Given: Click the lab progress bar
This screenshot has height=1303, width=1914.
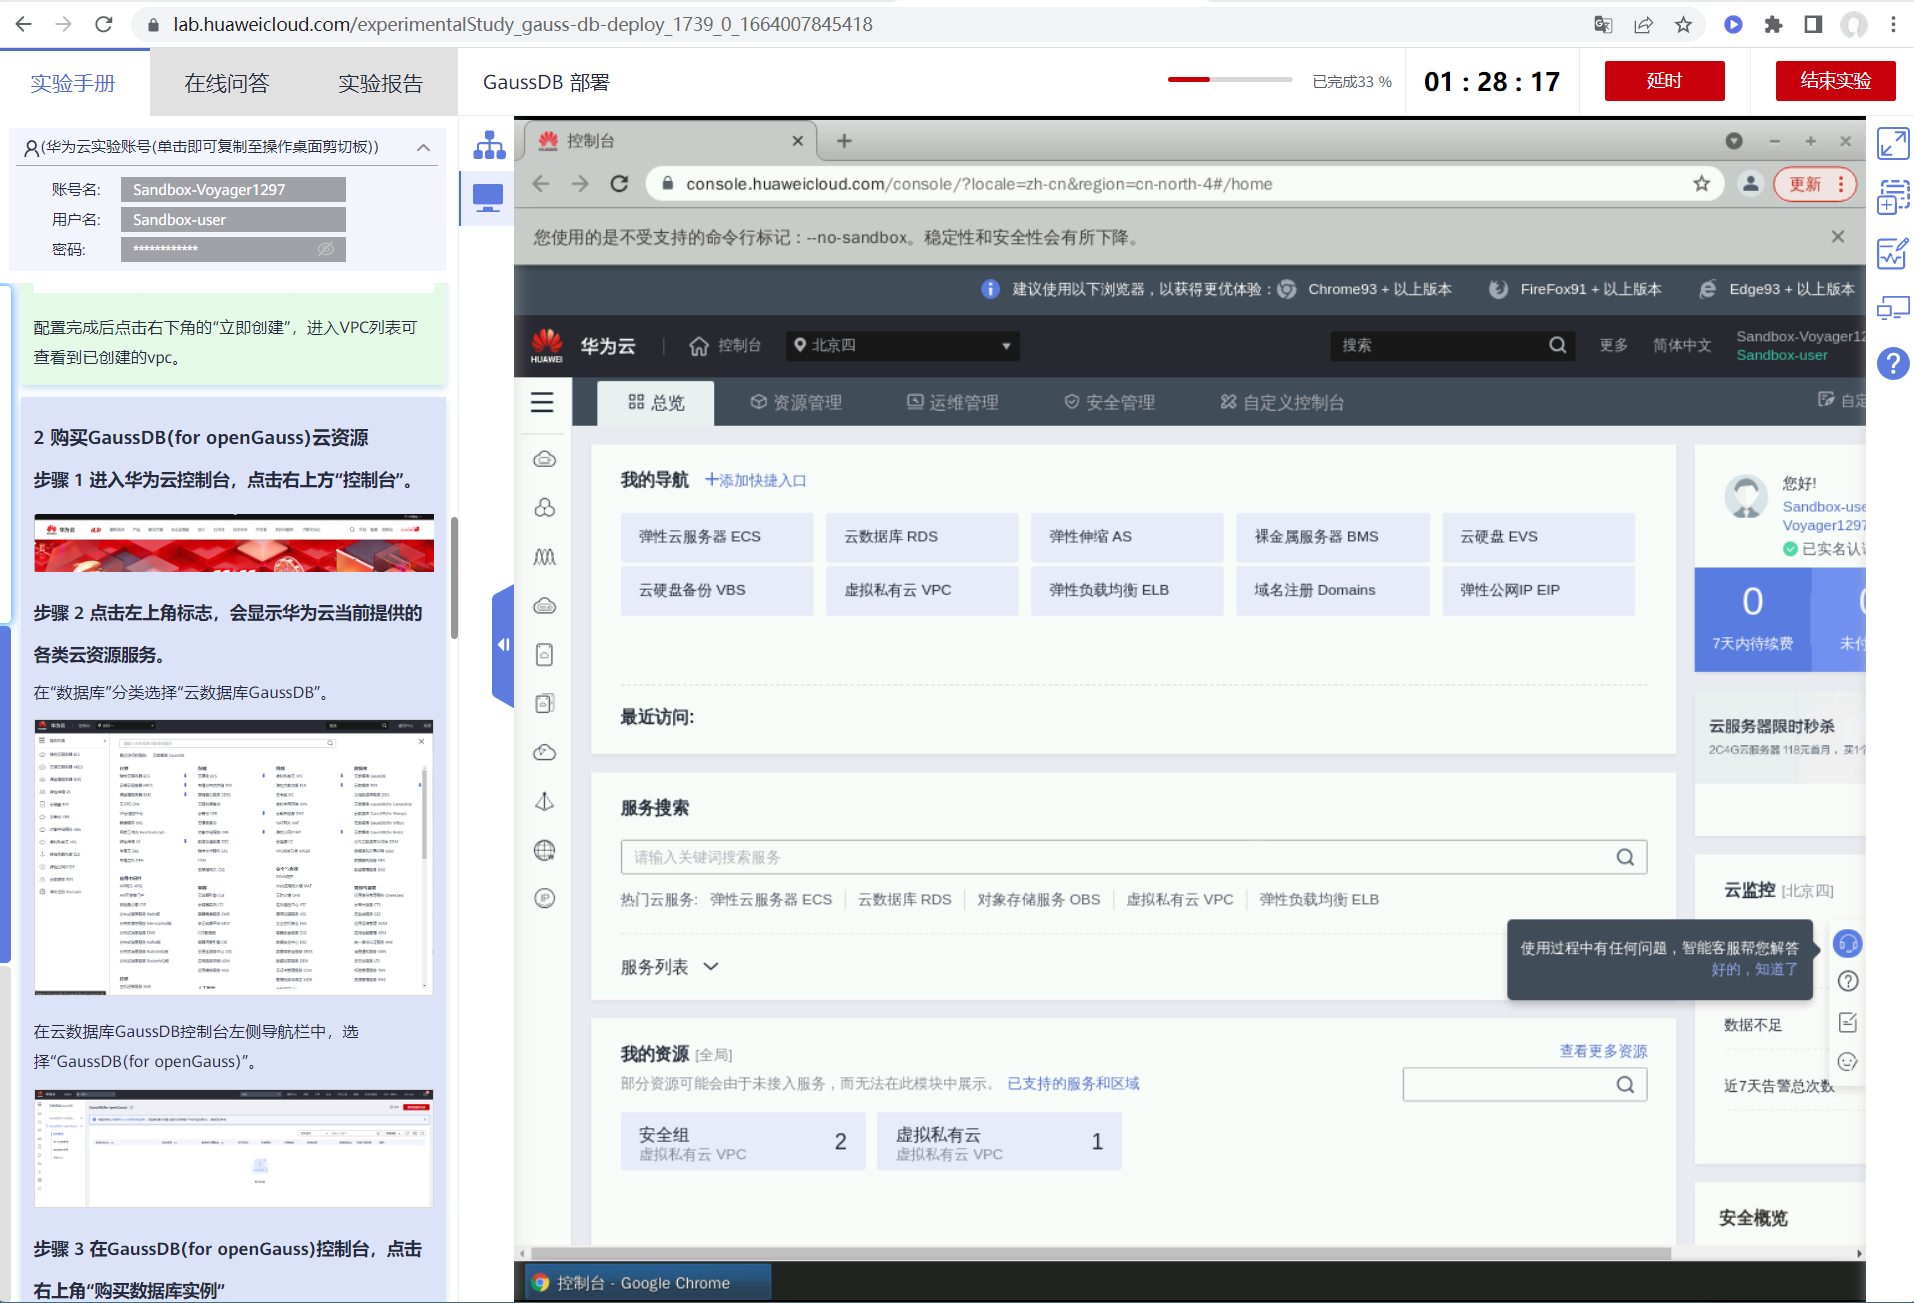Looking at the screenshot, I should pyautogui.click(x=1230, y=79).
